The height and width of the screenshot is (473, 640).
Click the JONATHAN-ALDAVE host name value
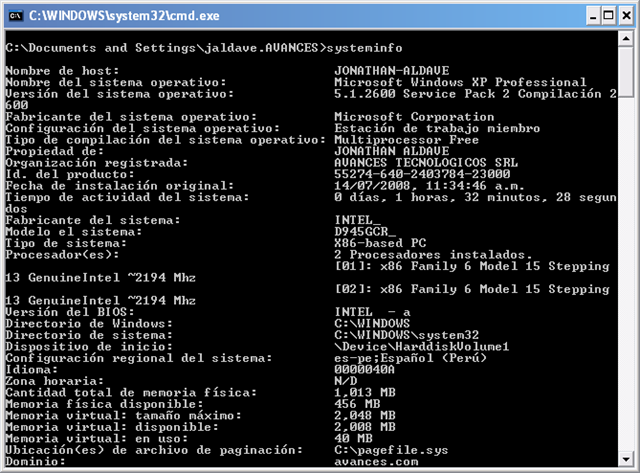[x=392, y=71]
